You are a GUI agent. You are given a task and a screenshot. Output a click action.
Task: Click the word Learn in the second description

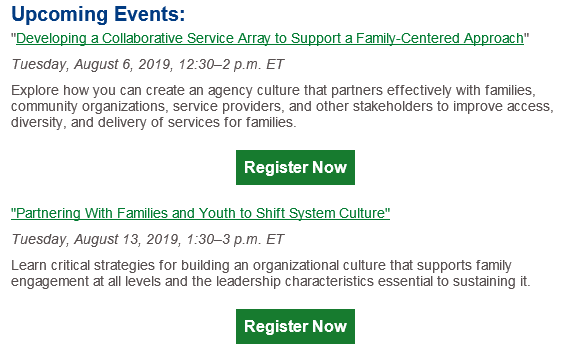pyautogui.click(x=29, y=266)
